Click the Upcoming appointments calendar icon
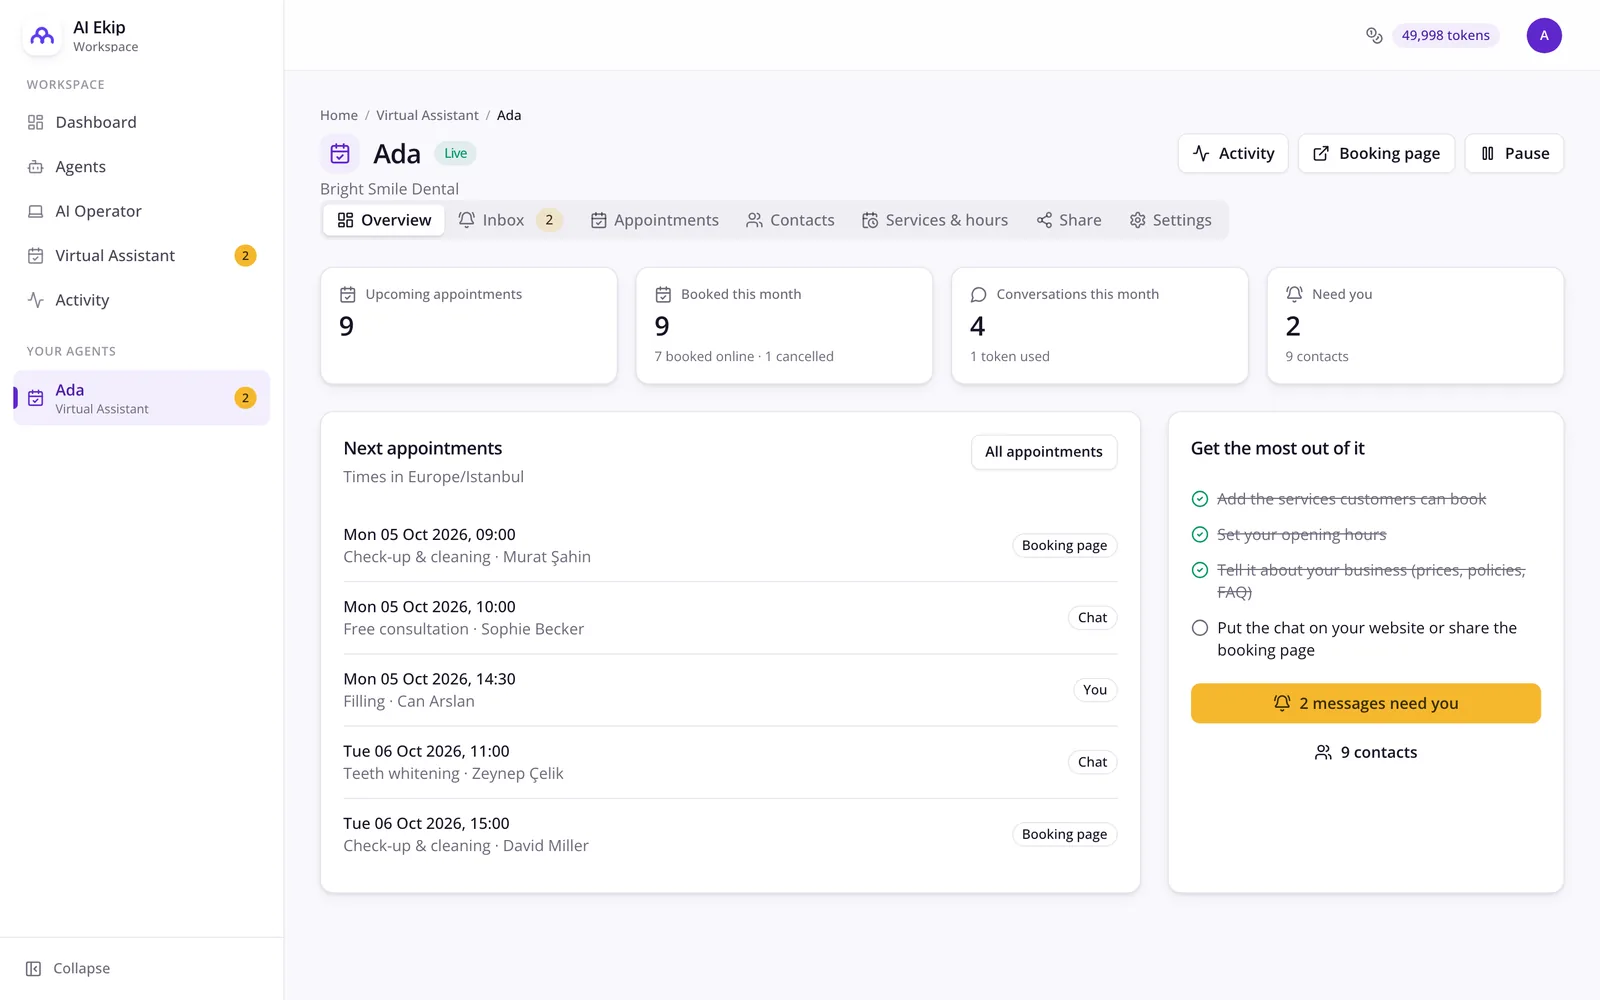1600x1000 pixels. tap(348, 294)
